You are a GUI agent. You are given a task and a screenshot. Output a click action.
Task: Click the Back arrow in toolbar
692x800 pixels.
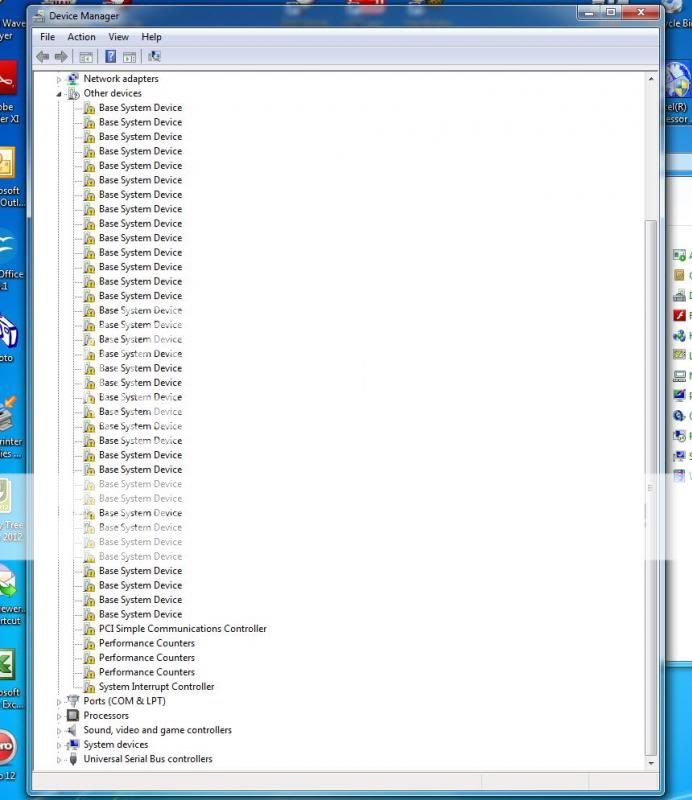(42, 57)
